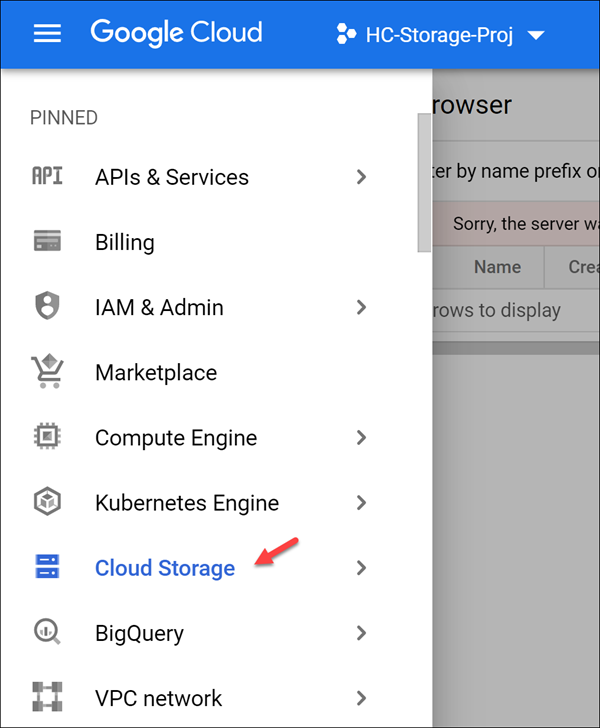
Task: Click the Cloud Storage blue icon
Action: pyautogui.click(x=47, y=566)
